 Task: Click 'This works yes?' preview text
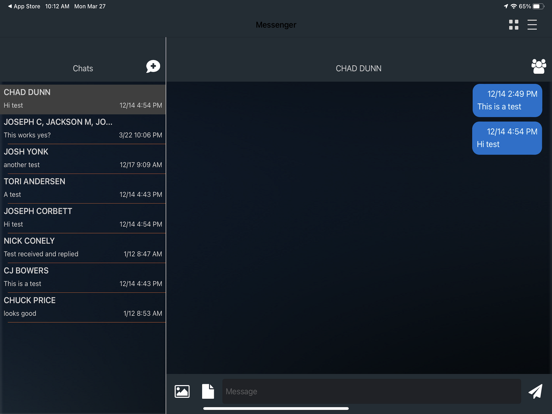(x=27, y=135)
